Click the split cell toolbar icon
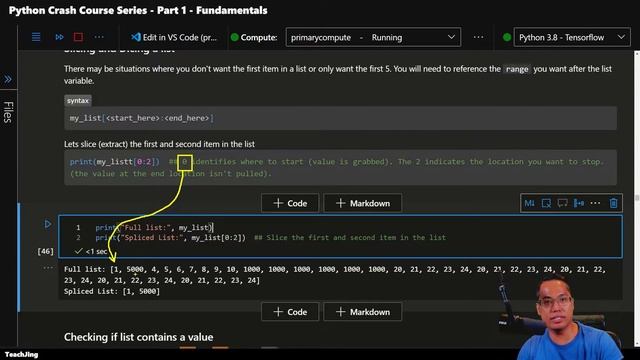Screen dimensions: 640x360 (579, 203)
